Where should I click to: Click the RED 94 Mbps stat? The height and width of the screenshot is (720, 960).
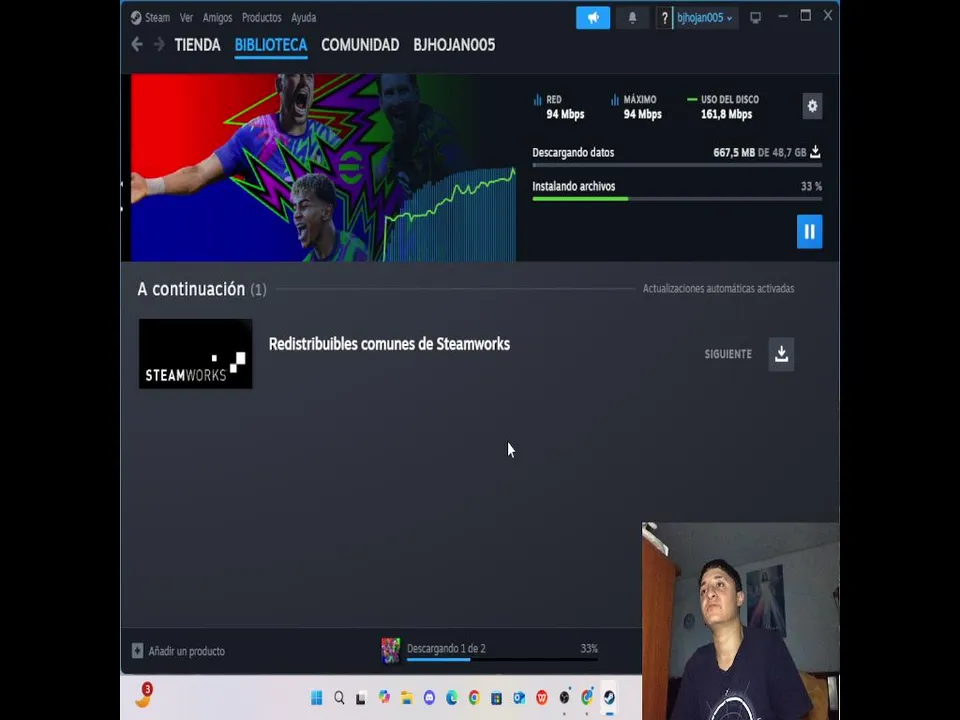point(559,107)
